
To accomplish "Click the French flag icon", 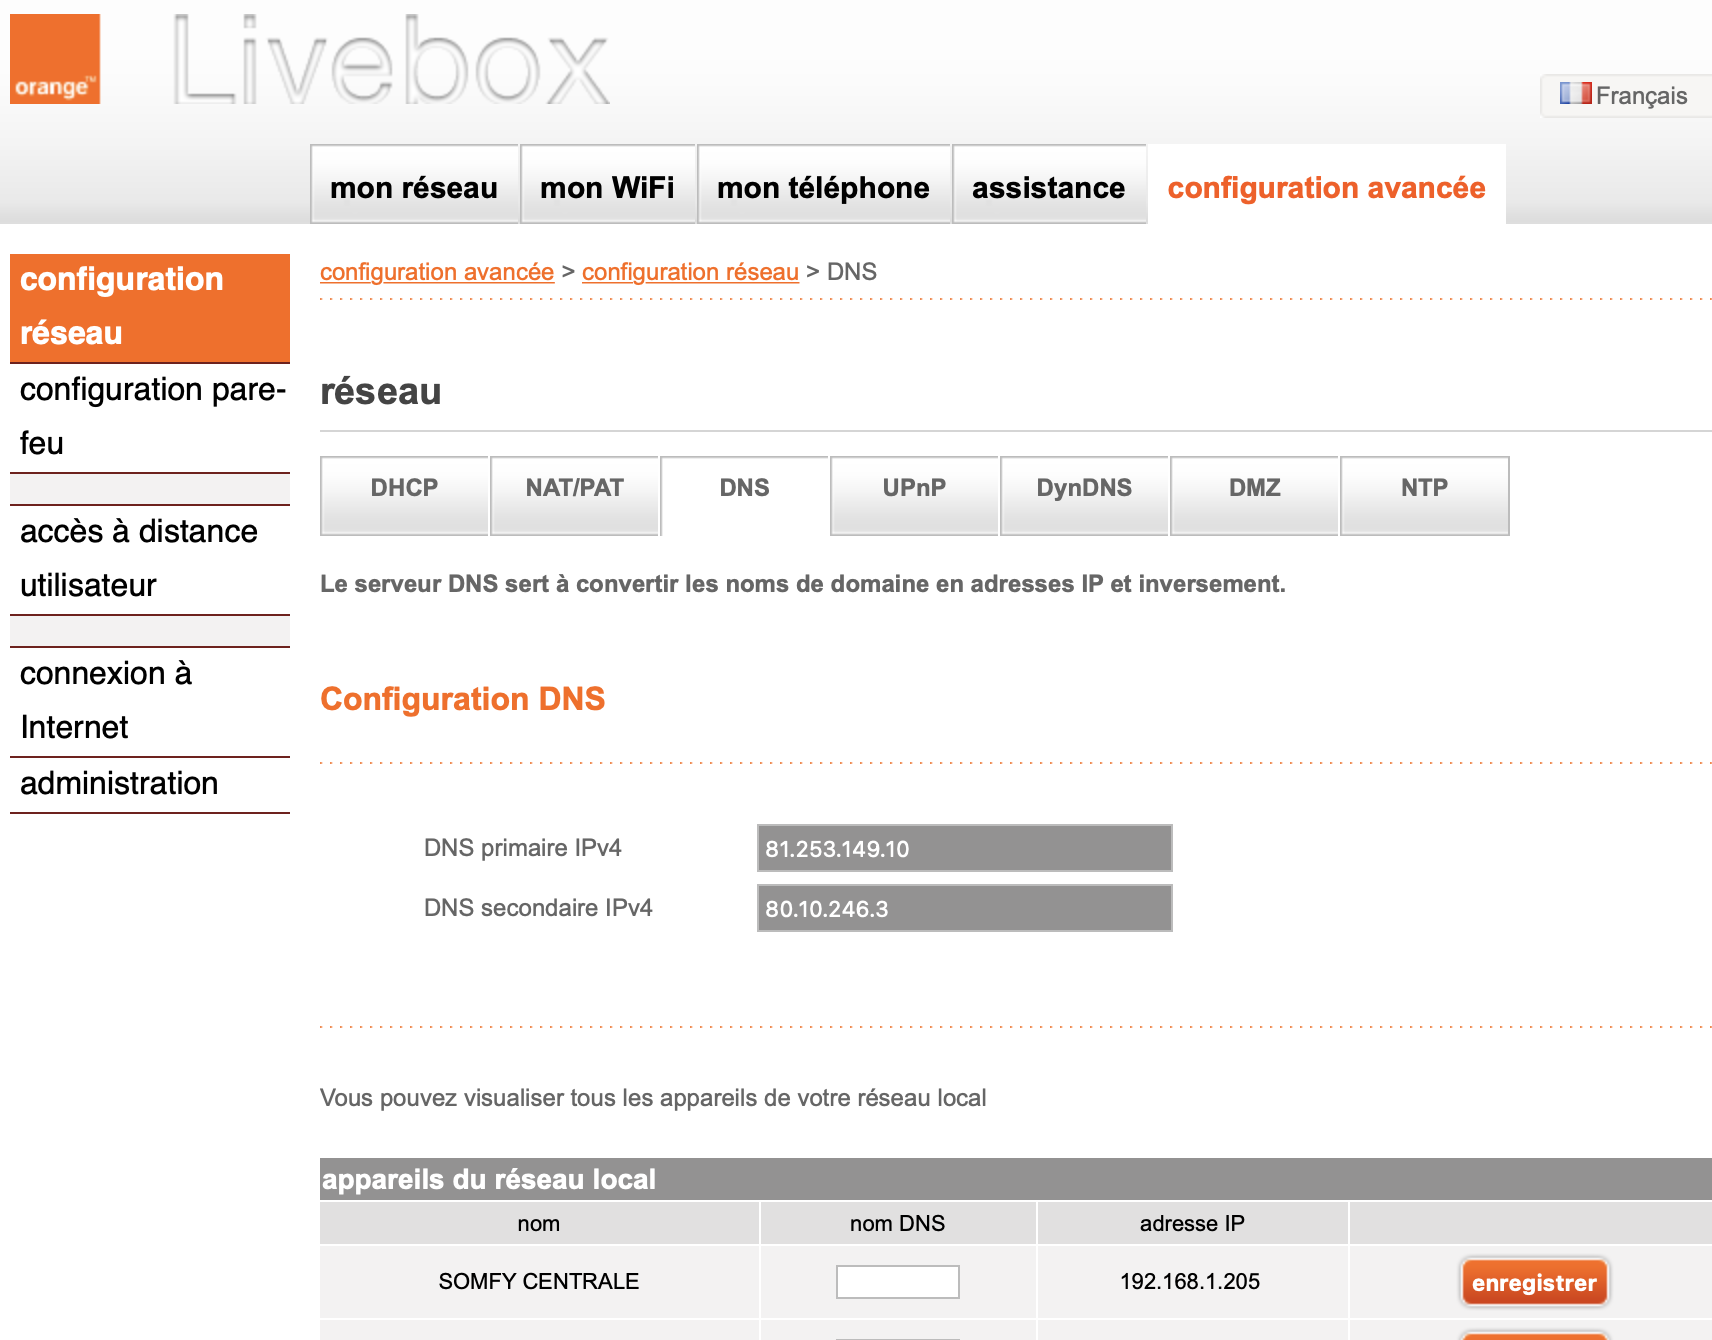I will [1575, 94].
